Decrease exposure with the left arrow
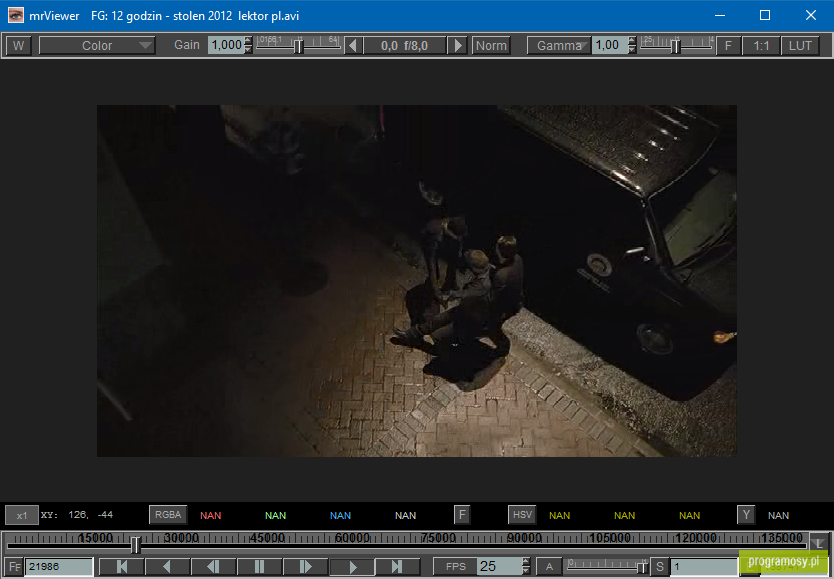 tap(353, 46)
